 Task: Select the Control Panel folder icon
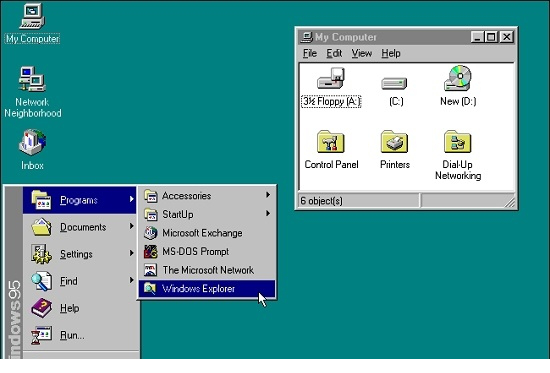[x=330, y=141]
